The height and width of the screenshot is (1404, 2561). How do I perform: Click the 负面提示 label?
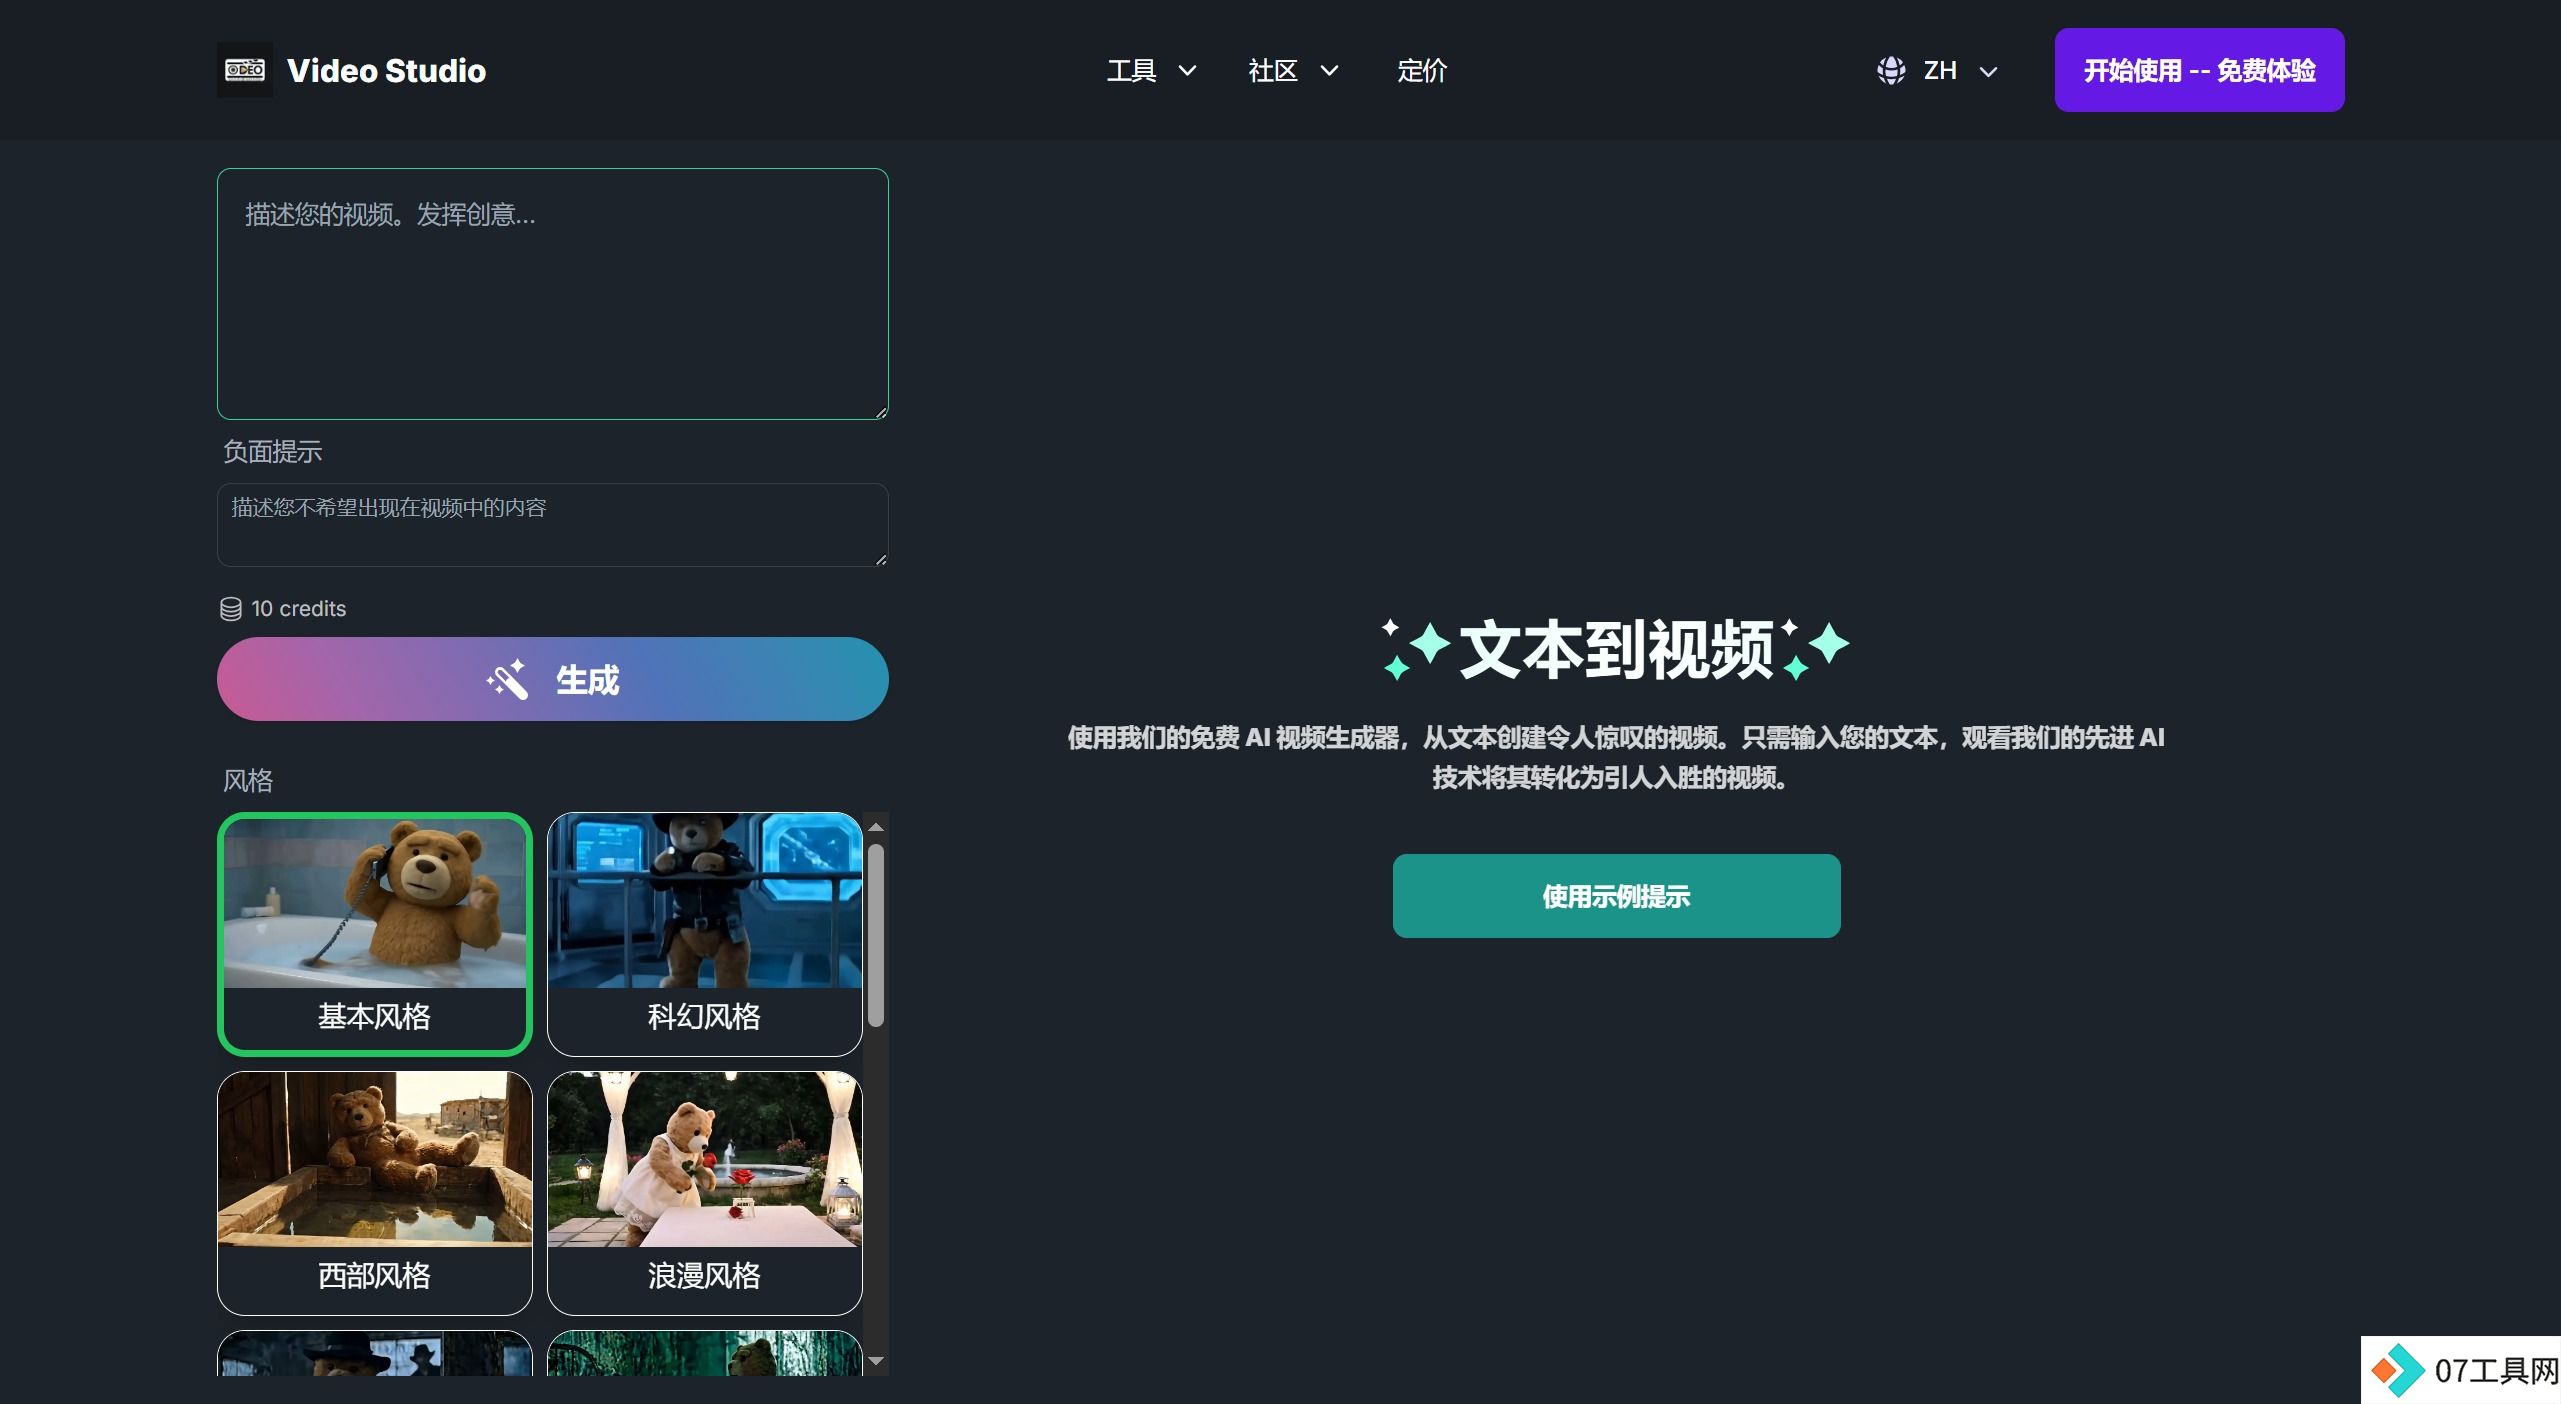[272, 452]
